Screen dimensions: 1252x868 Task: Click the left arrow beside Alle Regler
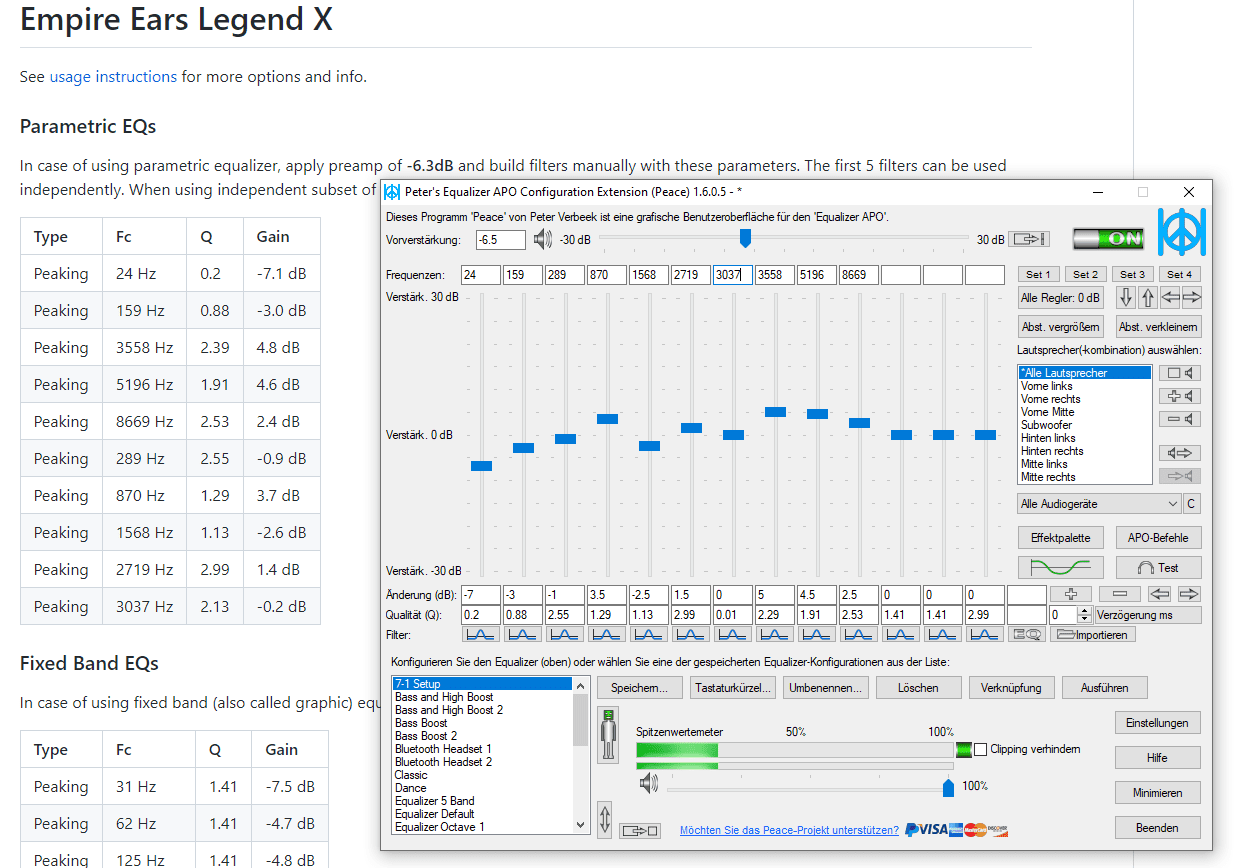(1170, 298)
